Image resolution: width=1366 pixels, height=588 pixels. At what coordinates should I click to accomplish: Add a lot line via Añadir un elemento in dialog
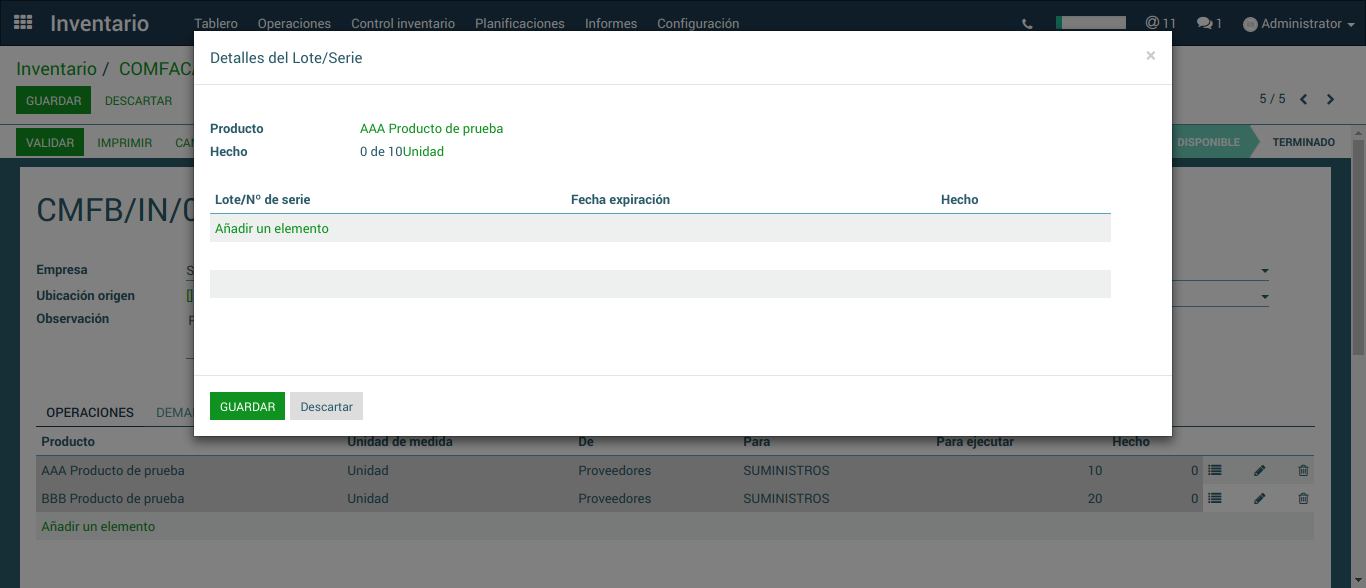tap(272, 228)
